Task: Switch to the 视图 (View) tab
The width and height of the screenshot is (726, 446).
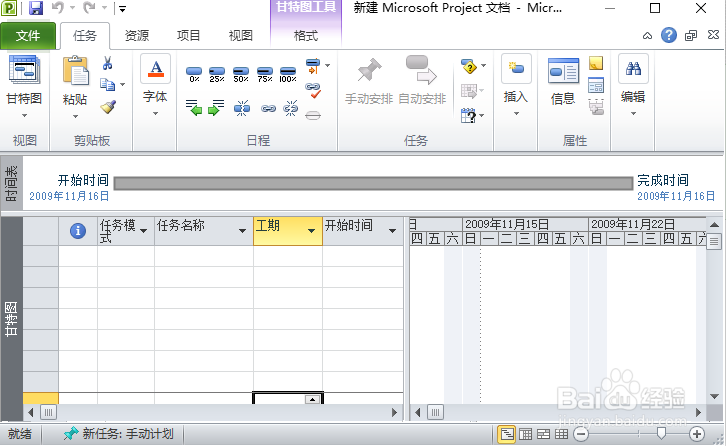Action: [241, 36]
